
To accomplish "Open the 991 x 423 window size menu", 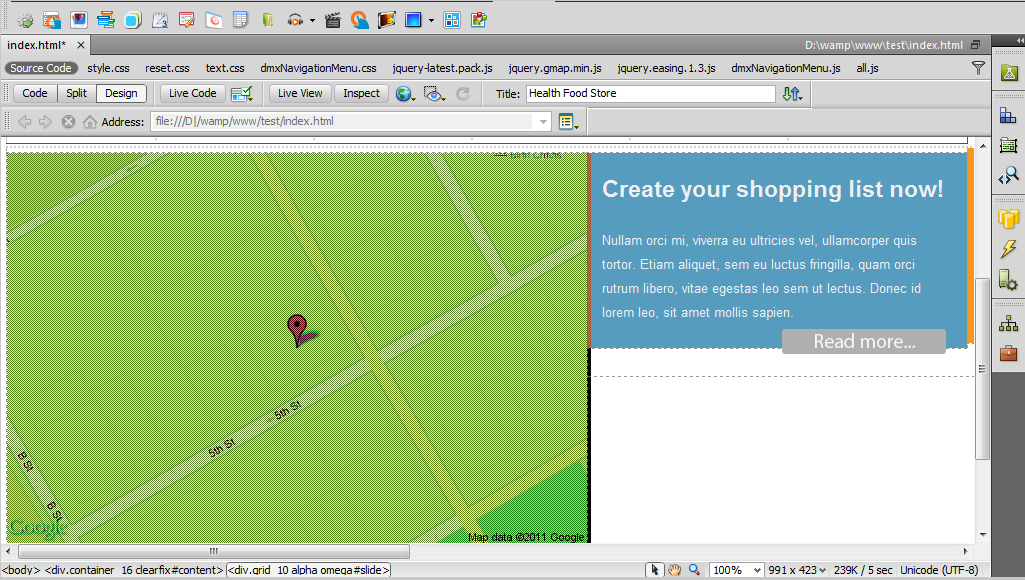I will 797,570.
